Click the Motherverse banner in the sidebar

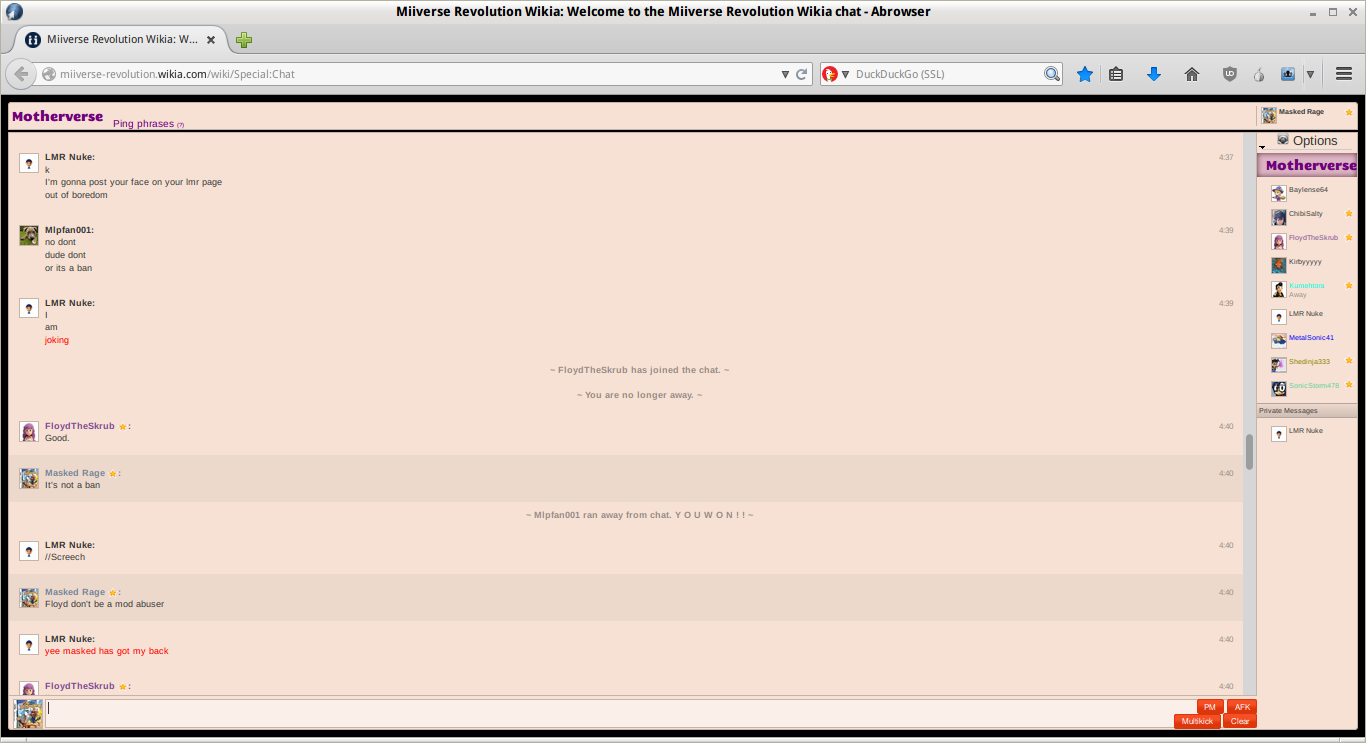coord(1308,165)
